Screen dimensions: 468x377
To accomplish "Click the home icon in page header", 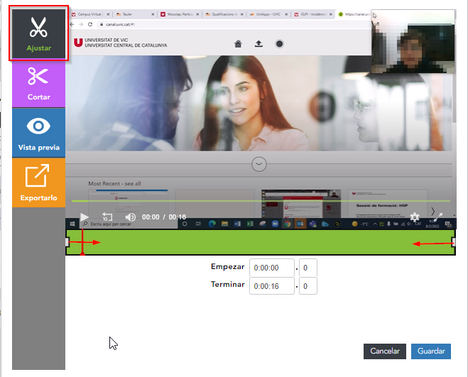I will coord(238,44).
